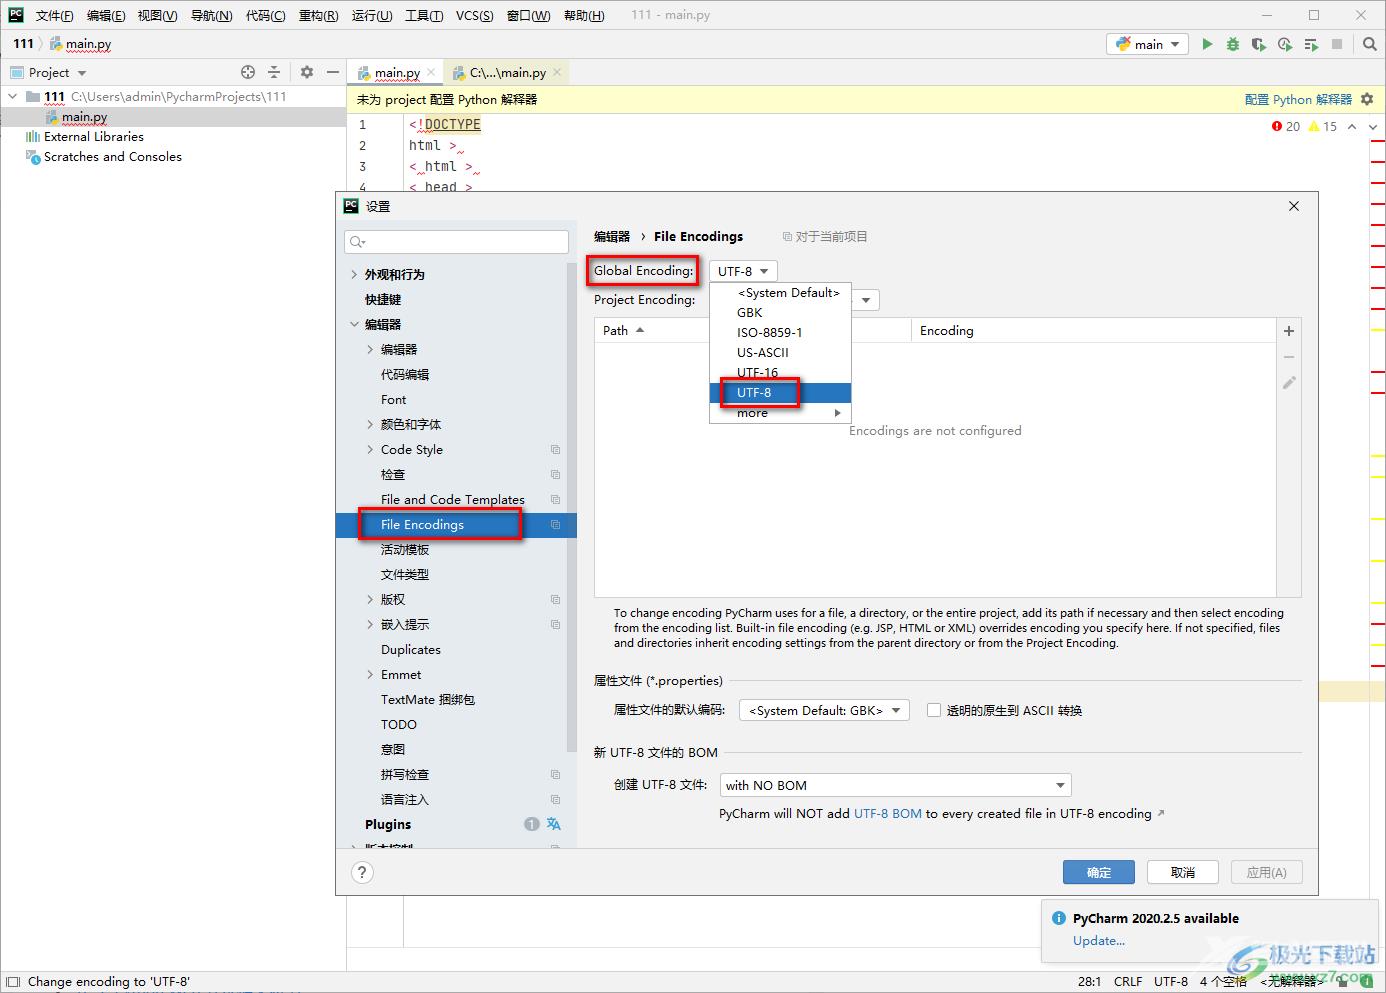This screenshot has width=1386, height=993.
Task: Click the notification info icon
Action: tap(1058, 918)
